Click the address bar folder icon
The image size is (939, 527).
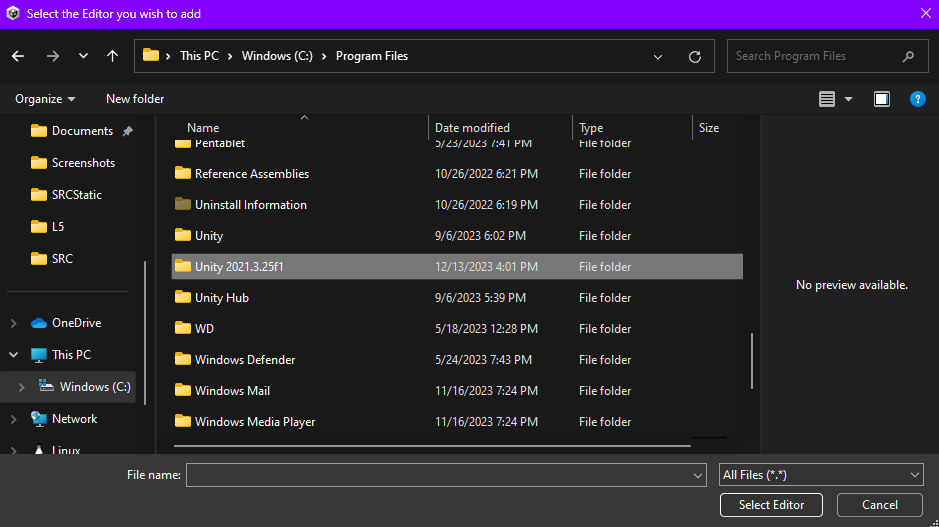[x=151, y=56]
